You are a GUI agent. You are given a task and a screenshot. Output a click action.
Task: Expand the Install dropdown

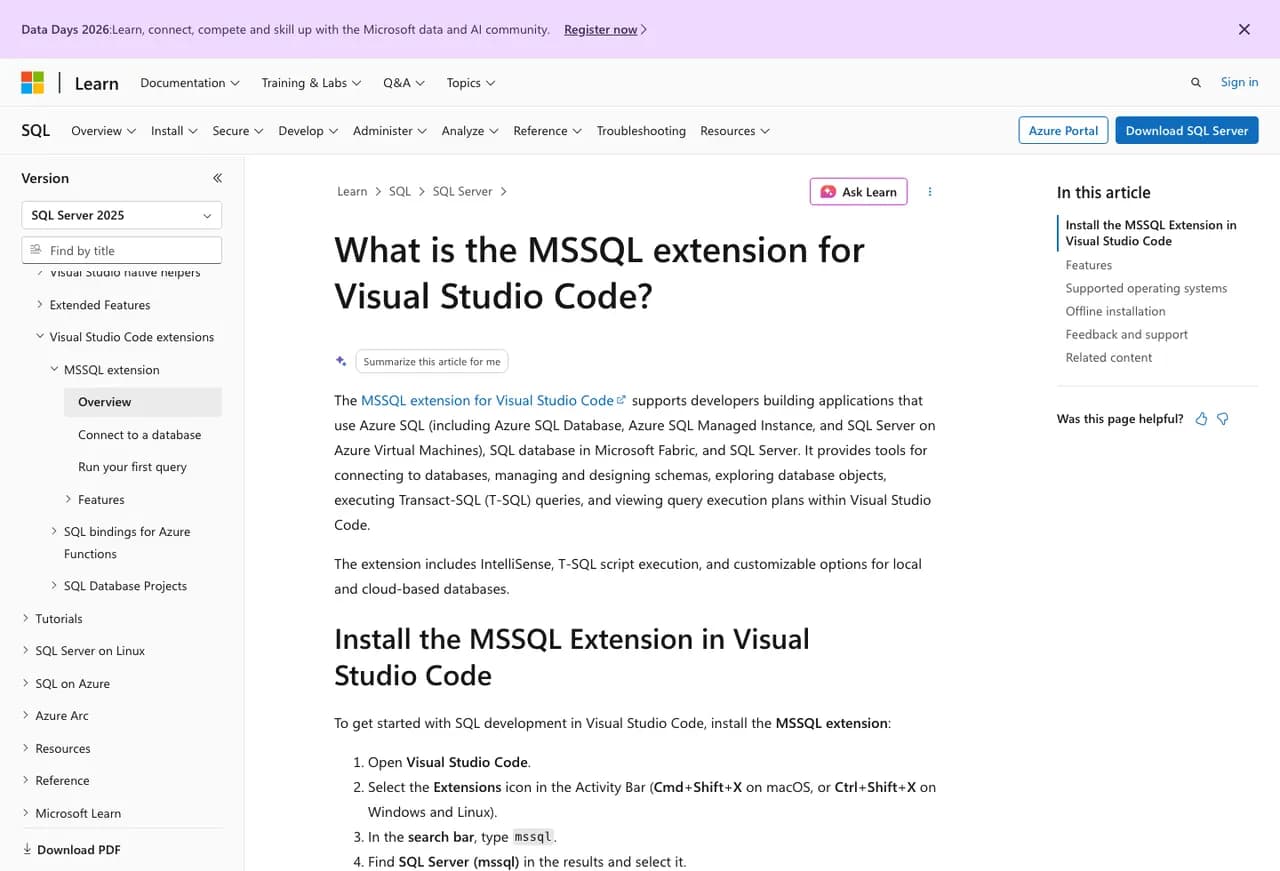click(174, 131)
